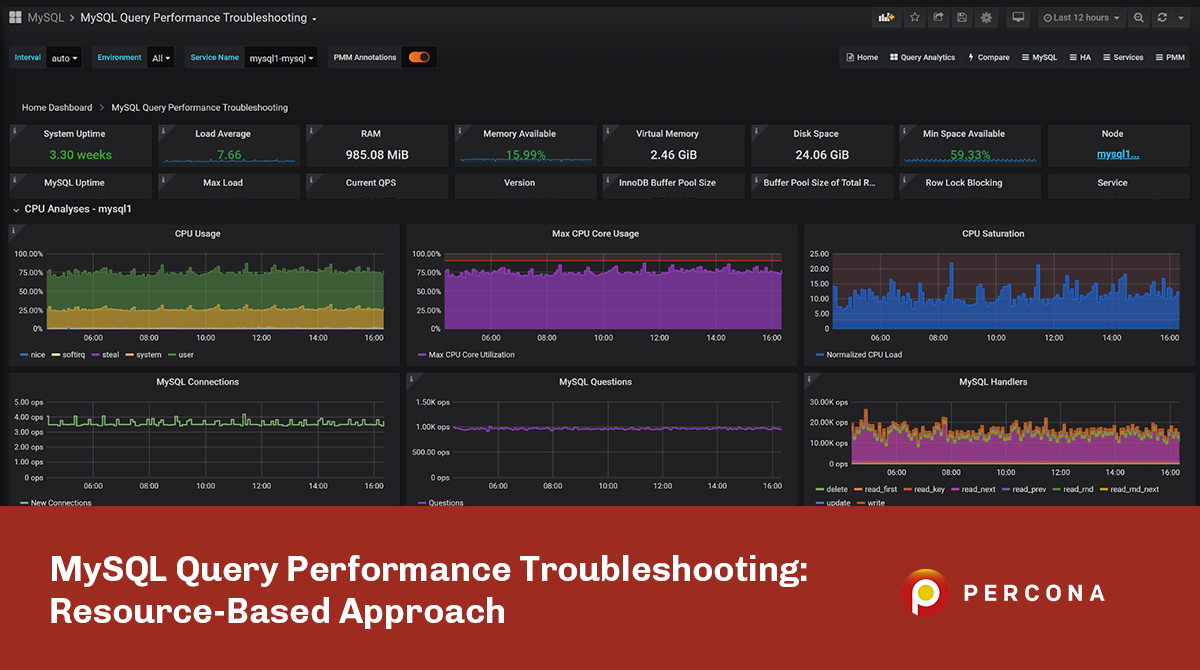Click the Questions legend color swatch

[x=421, y=503]
